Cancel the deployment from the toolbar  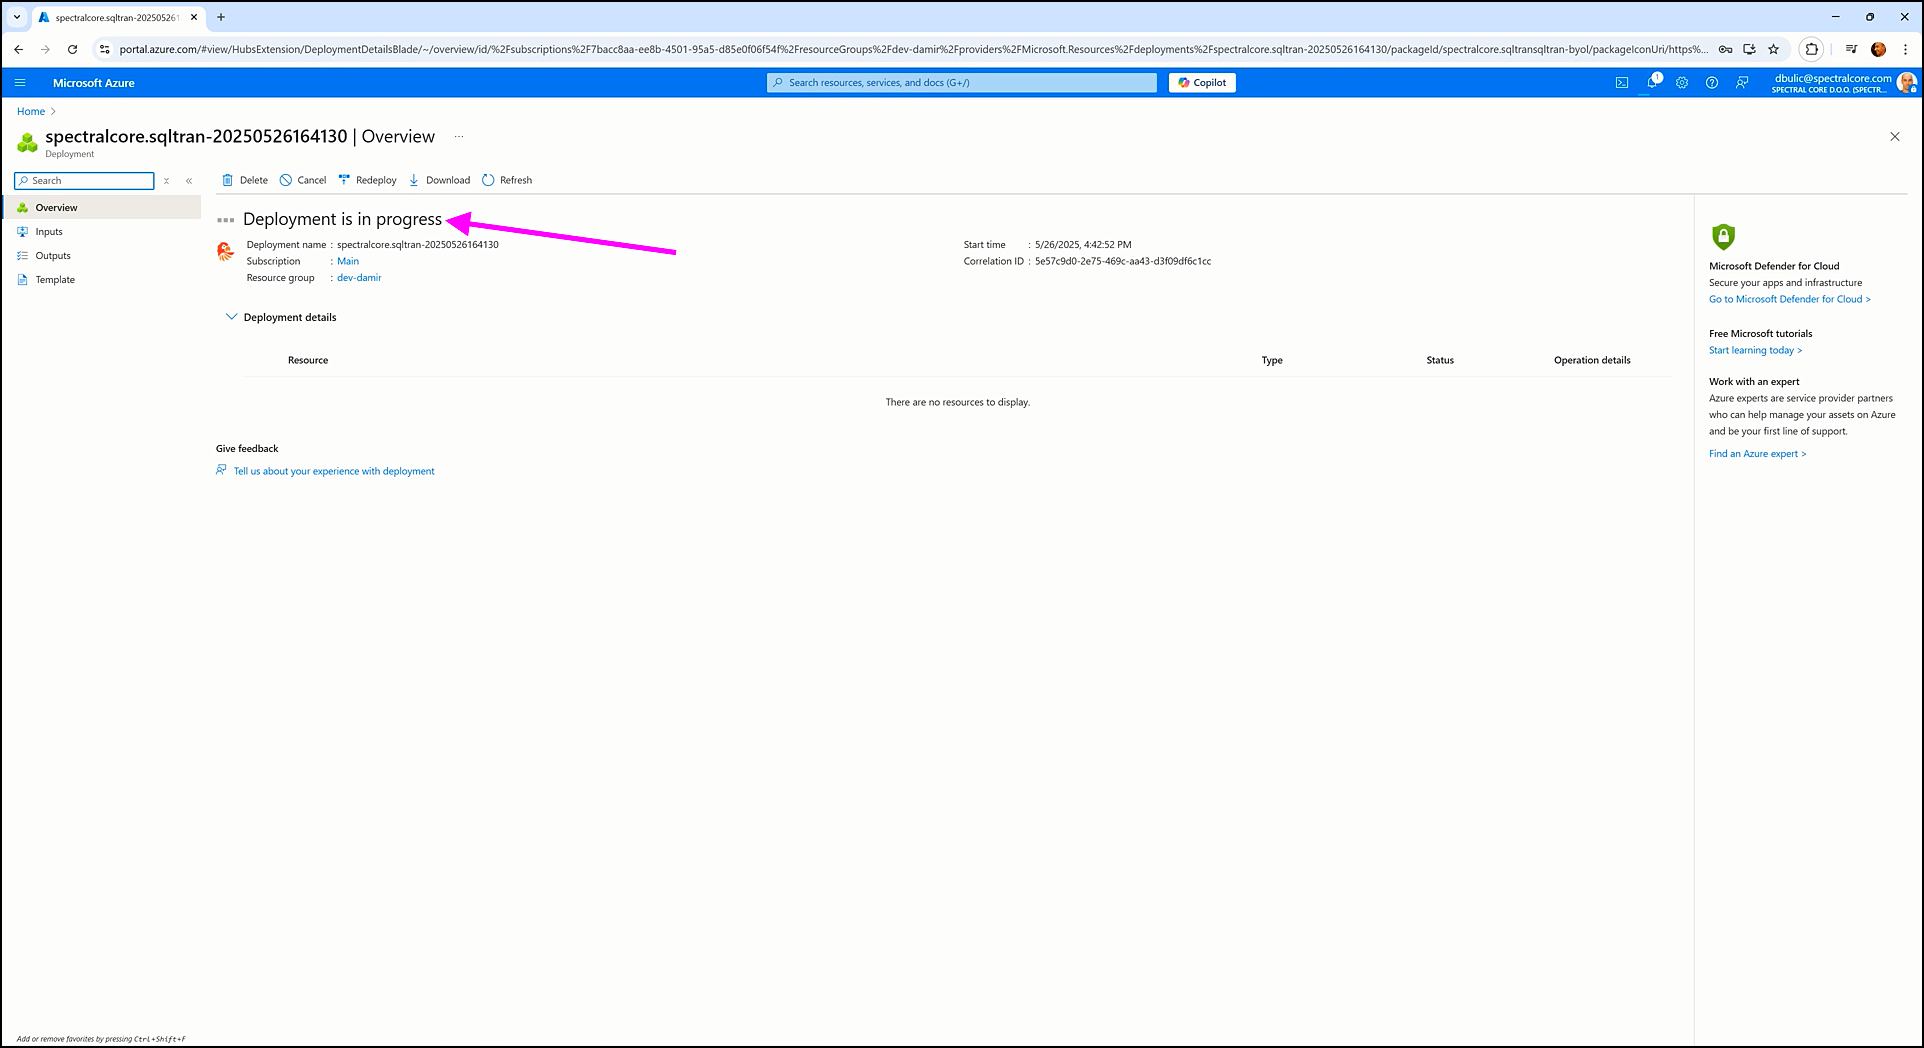point(303,180)
